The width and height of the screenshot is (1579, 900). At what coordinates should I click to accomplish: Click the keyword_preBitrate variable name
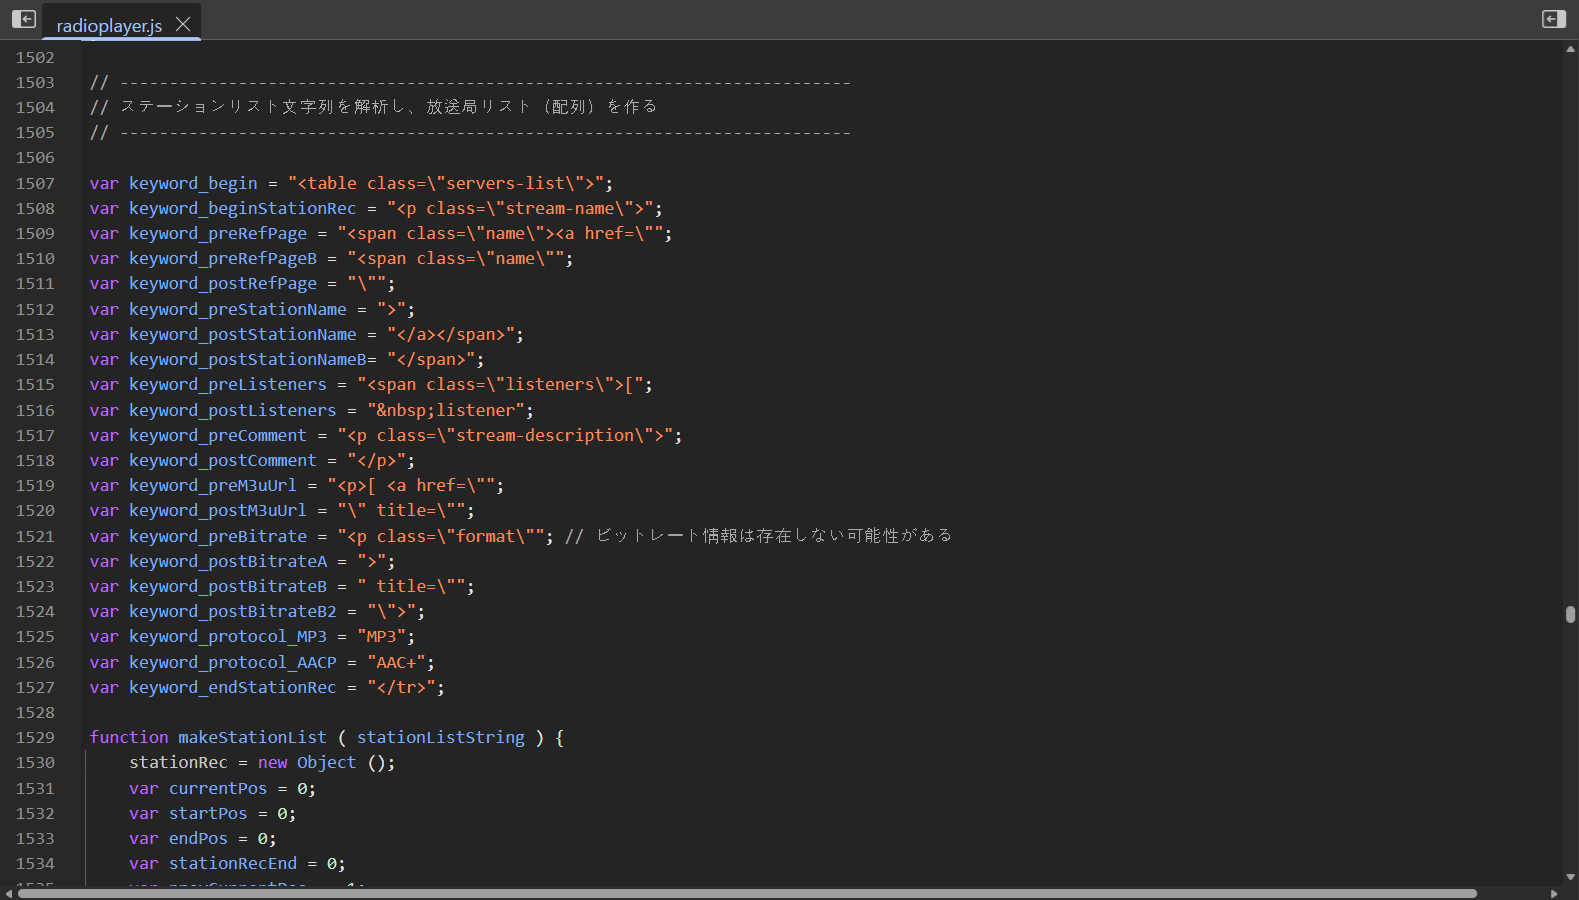coord(218,536)
